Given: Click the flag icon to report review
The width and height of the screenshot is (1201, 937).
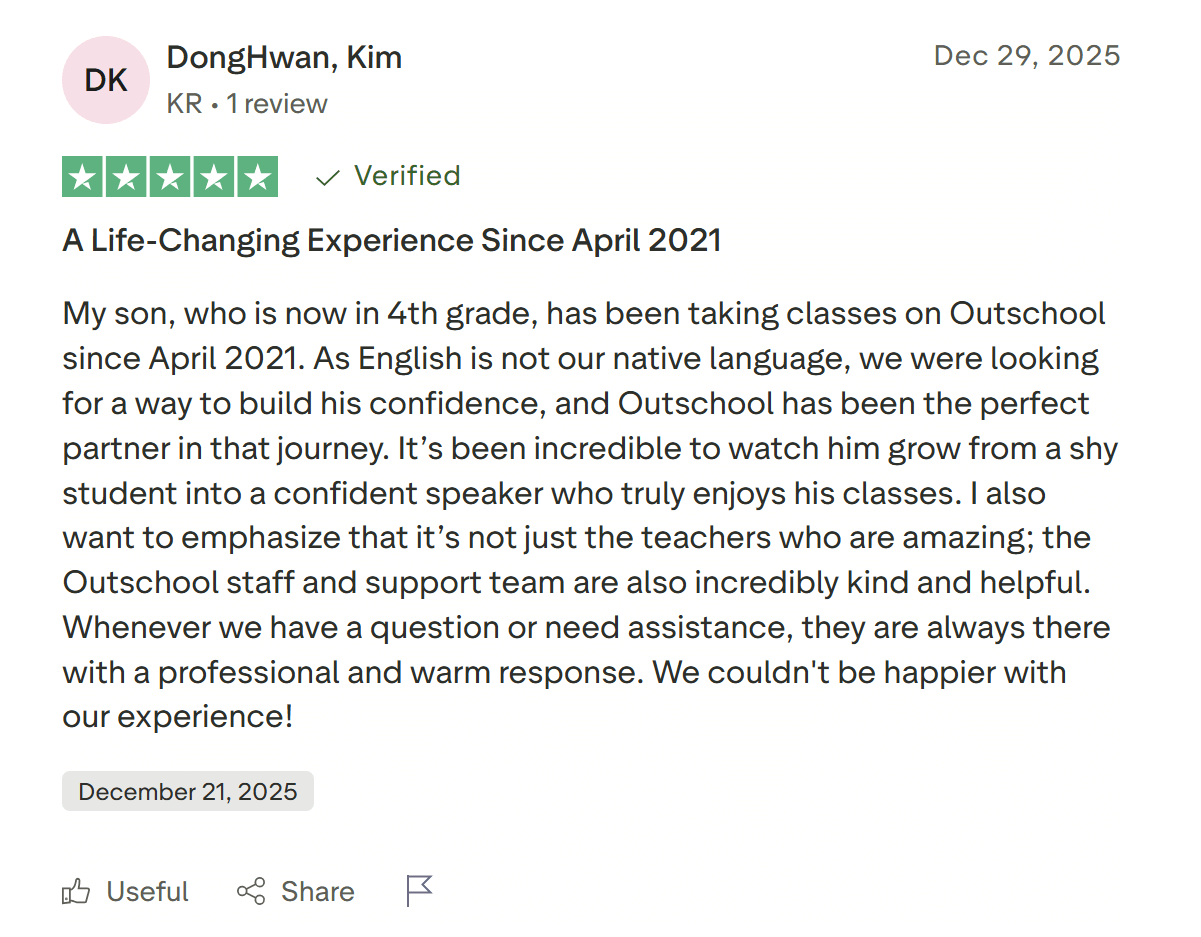Looking at the screenshot, I should point(419,889).
